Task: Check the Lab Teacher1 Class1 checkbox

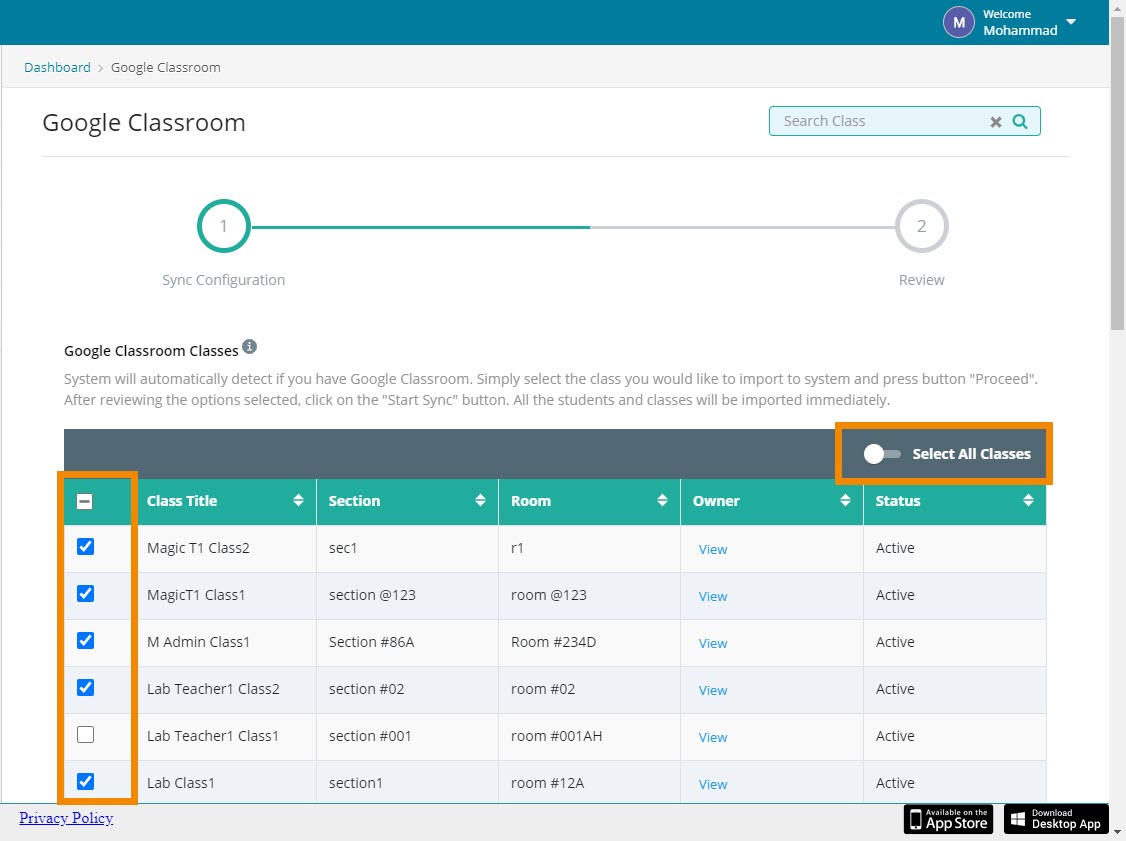Action: (x=86, y=735)
